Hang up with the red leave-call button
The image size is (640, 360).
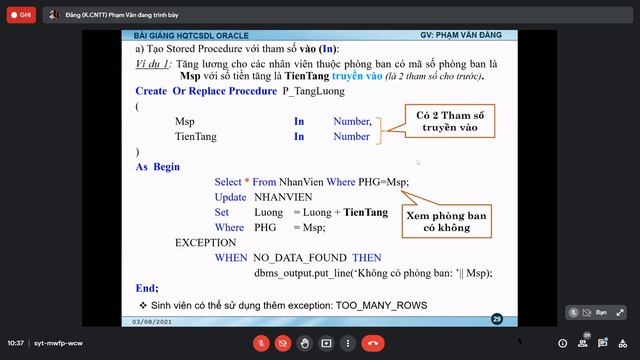pyautogui.click(x=373, y=343)
